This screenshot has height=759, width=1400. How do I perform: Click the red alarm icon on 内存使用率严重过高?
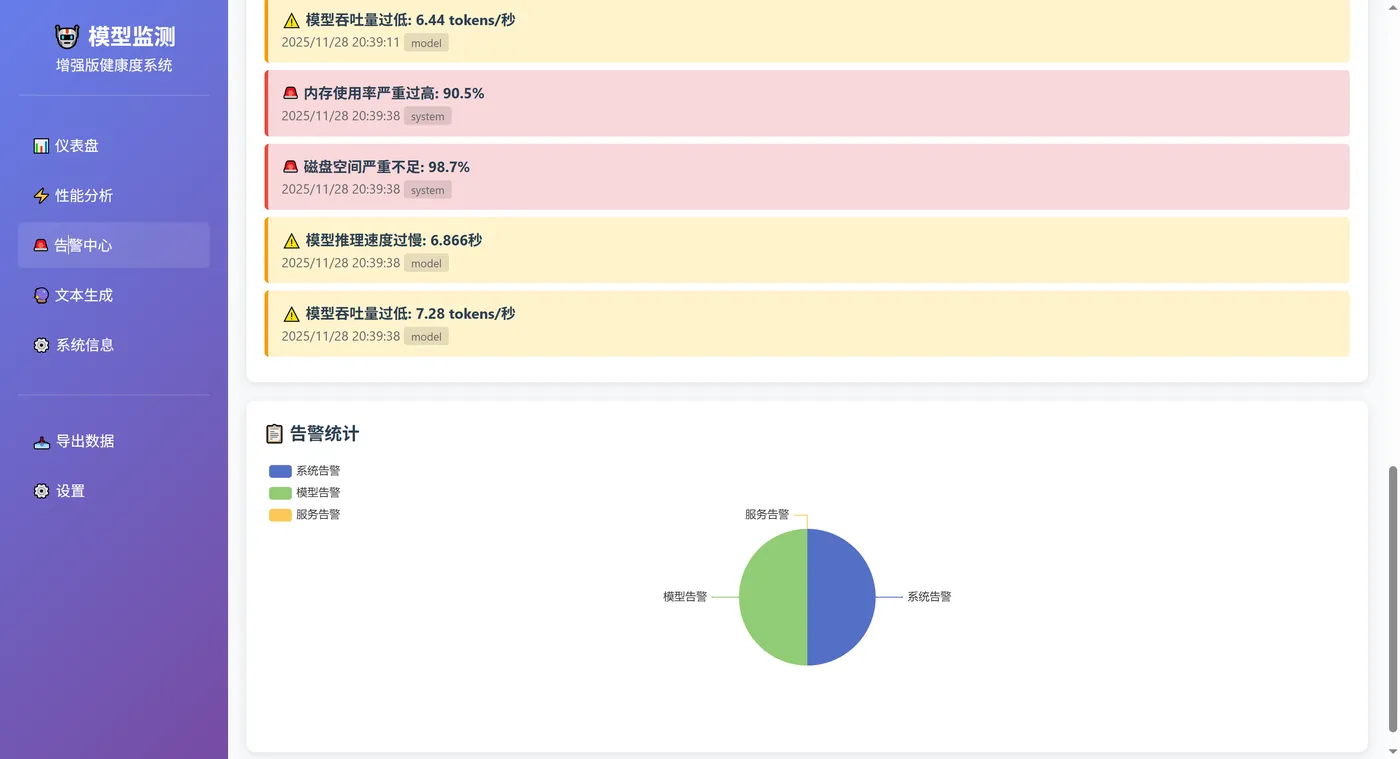290,92
